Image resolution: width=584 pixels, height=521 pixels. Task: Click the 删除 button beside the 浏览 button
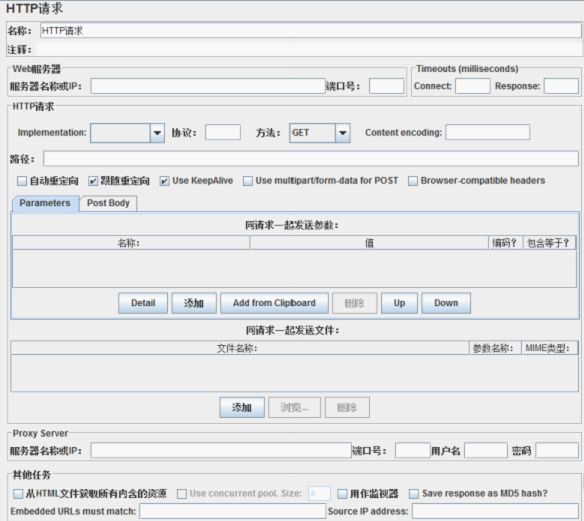click(x=347, y=407)
